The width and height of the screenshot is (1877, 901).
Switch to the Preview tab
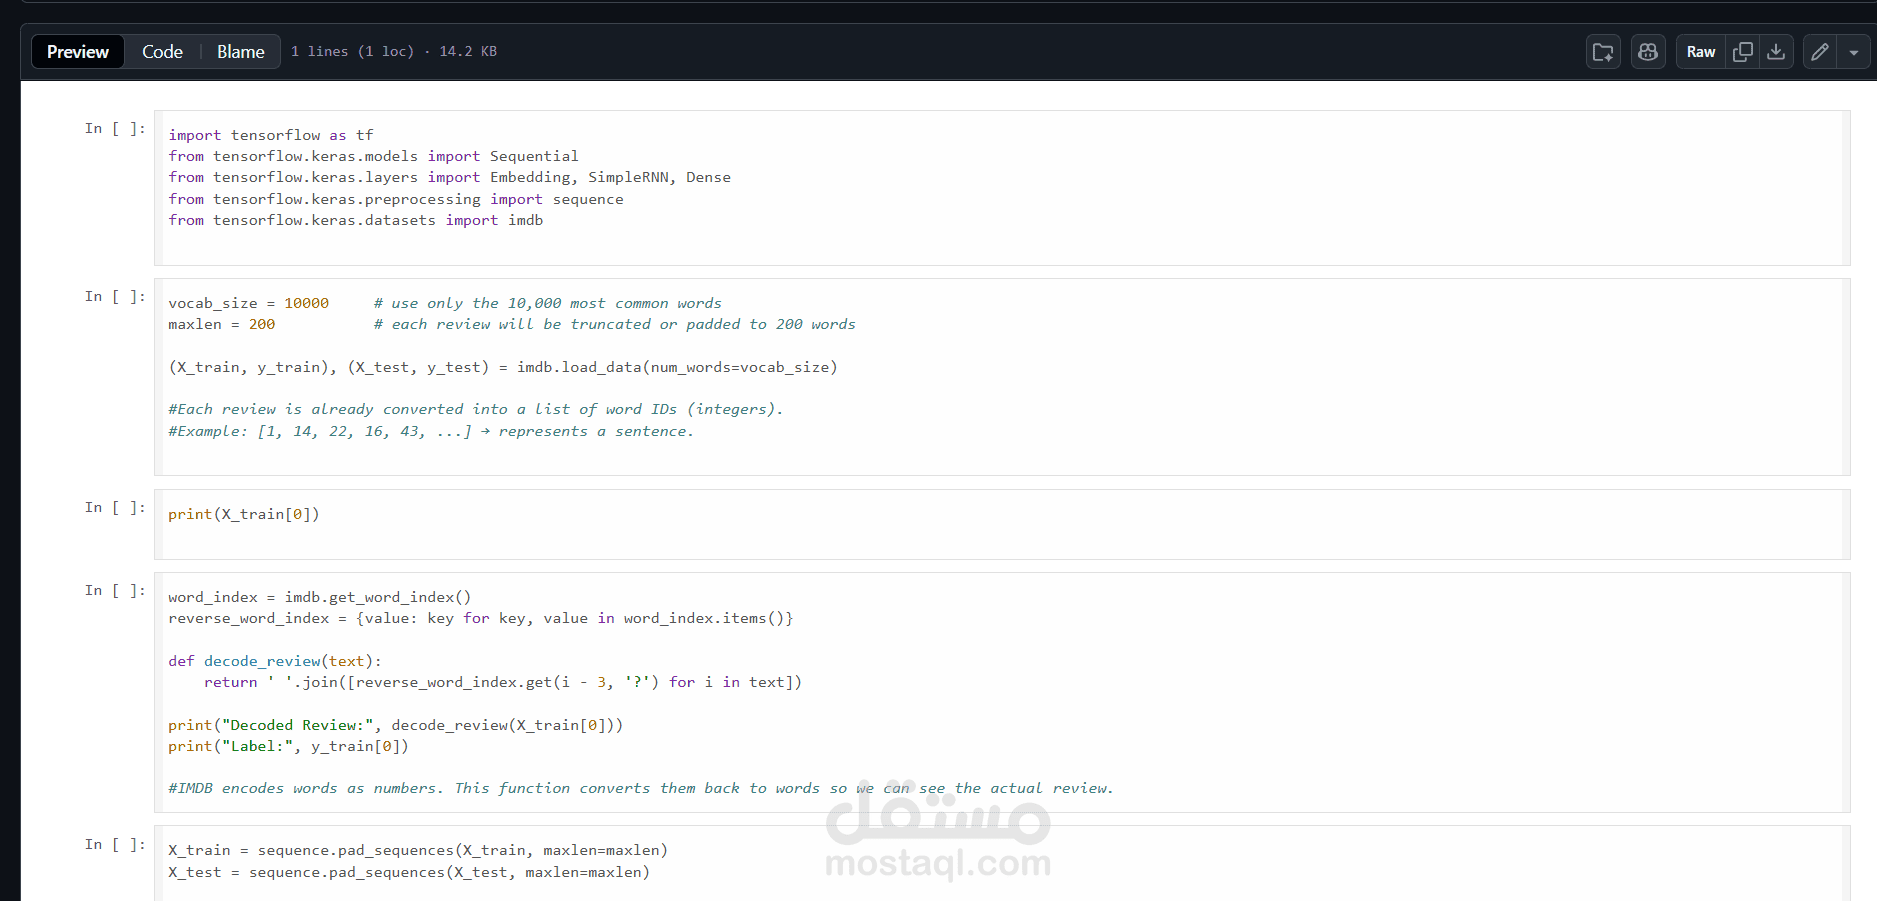click(x=78, y=52)
